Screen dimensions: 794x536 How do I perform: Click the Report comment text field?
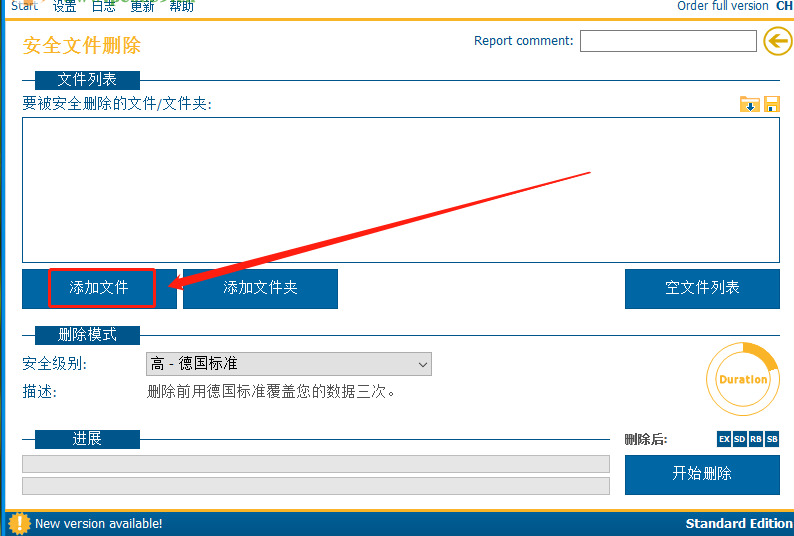pyautogui.click(x=668, y=41)
